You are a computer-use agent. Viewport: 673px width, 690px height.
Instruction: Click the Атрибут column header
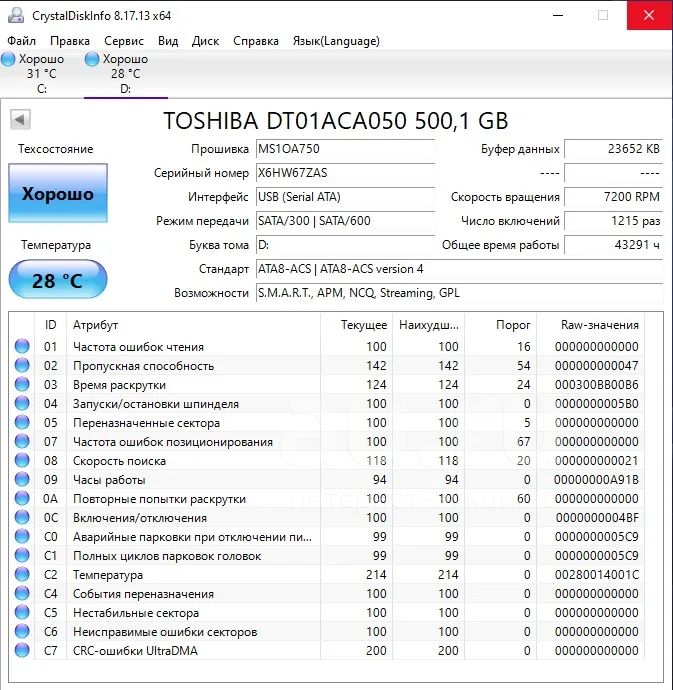tap(193, 325)
